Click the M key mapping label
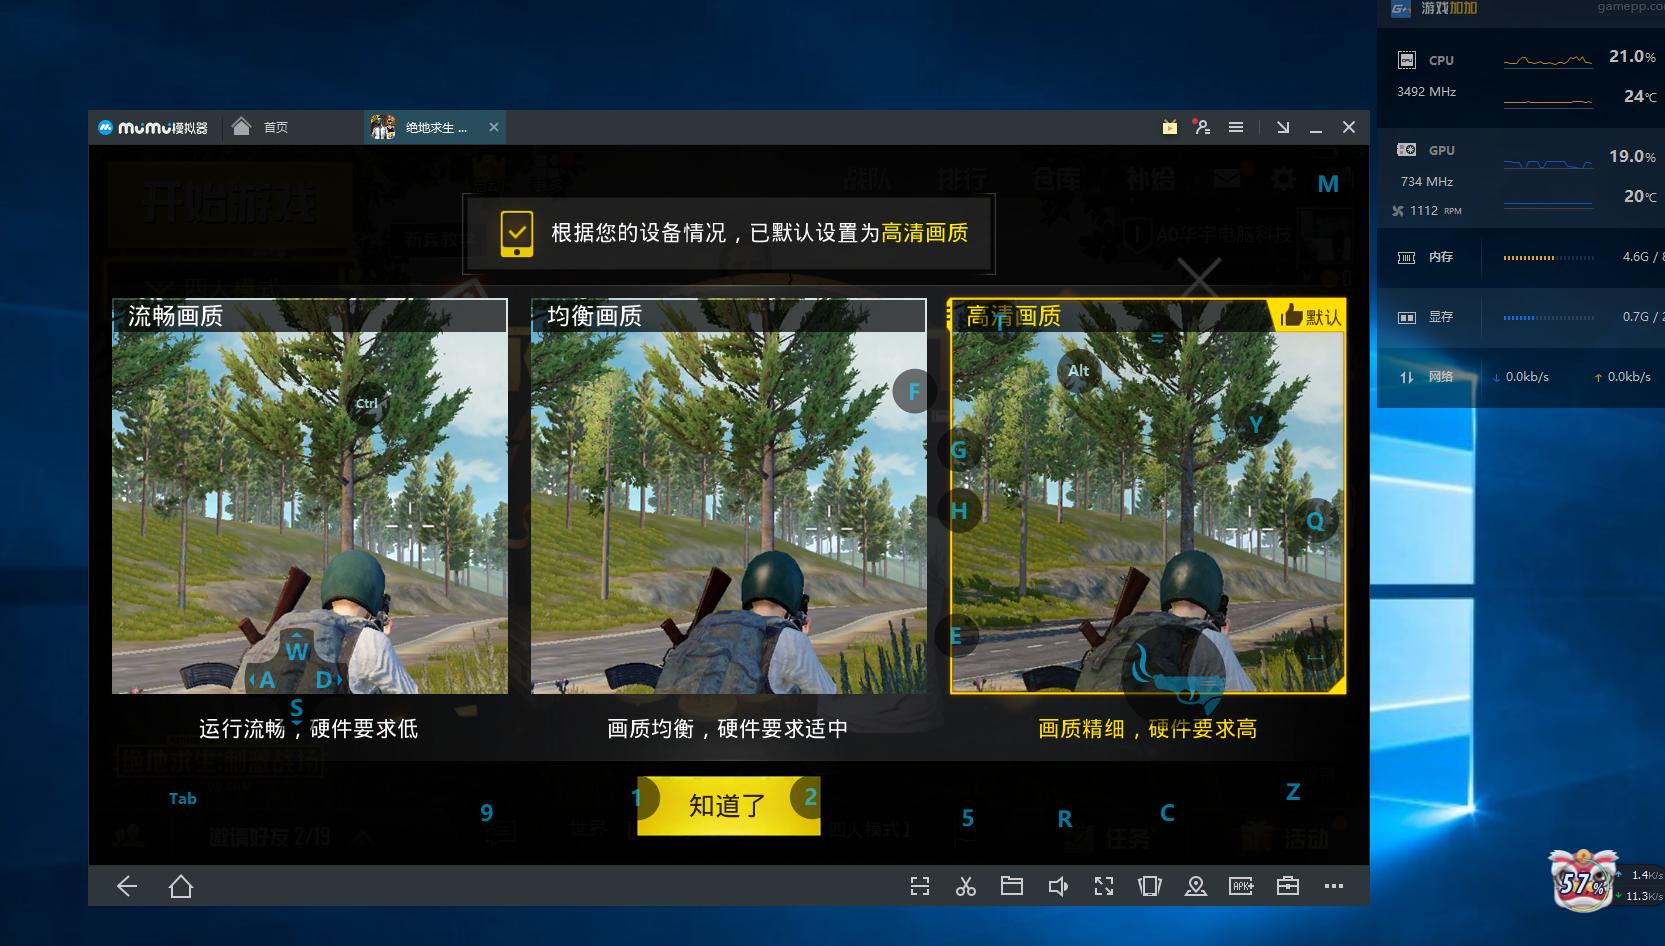1665x946 pixels. [1328, 184]
